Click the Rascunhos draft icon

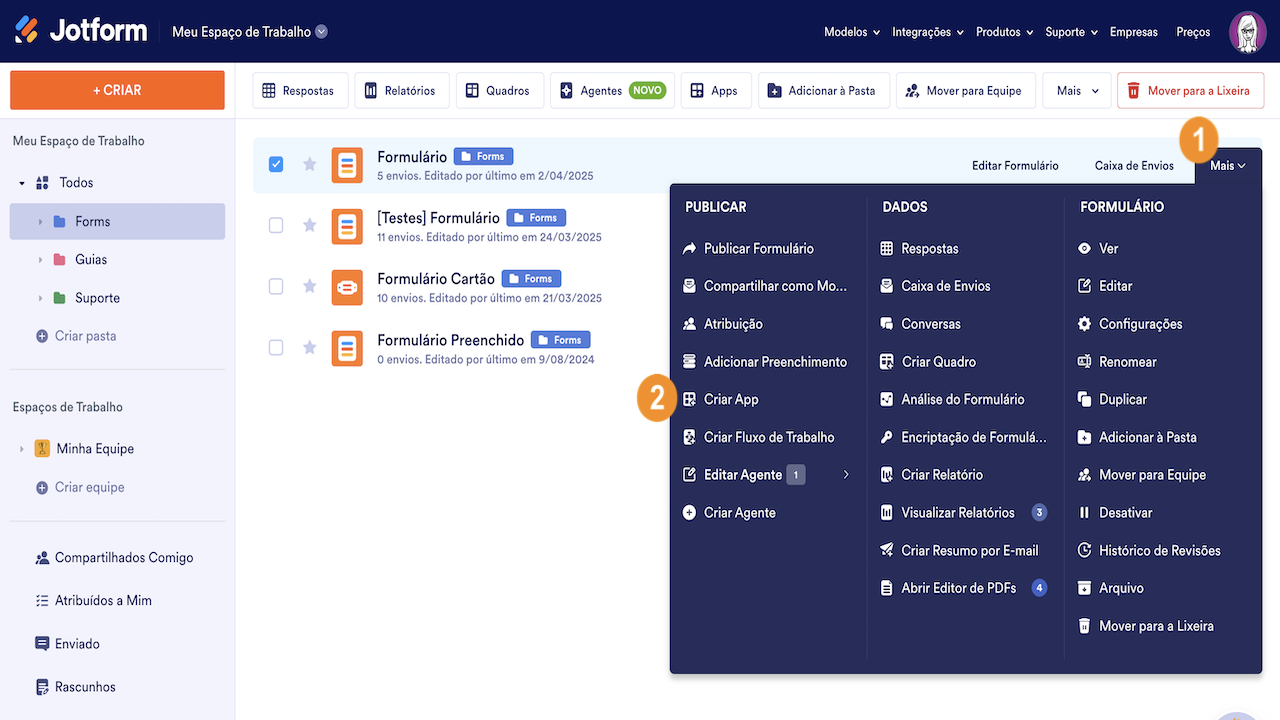click(42, 687)
